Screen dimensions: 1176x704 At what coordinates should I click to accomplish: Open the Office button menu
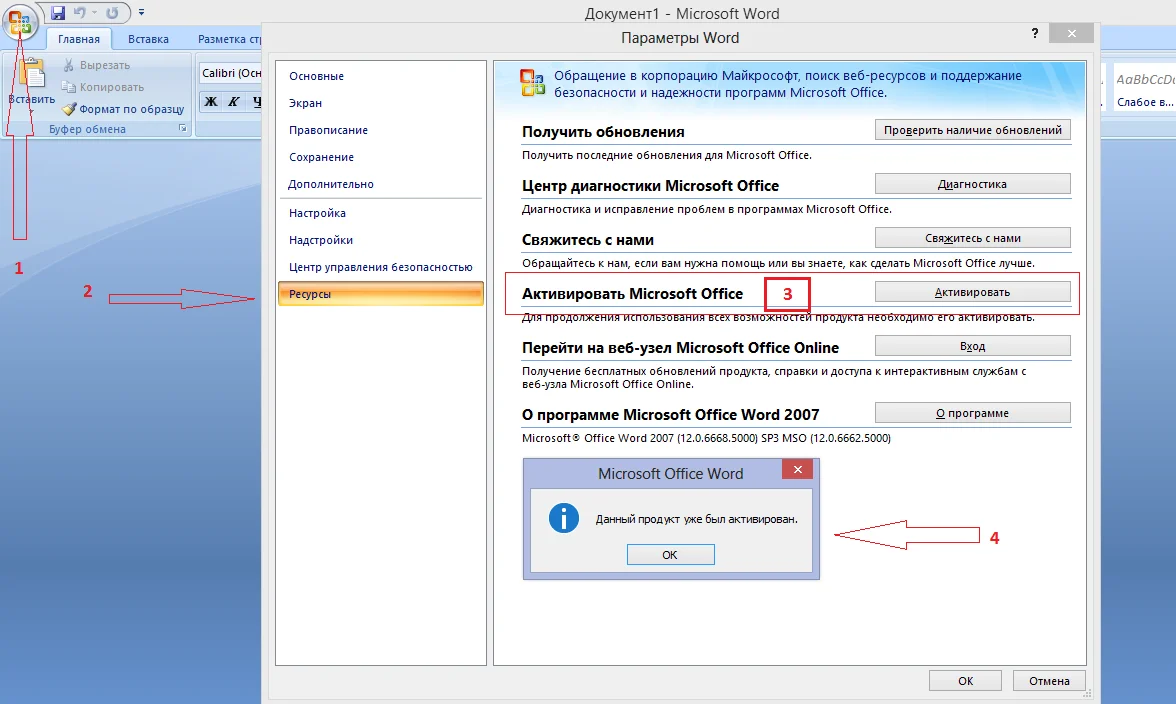(x=20, y=22)
